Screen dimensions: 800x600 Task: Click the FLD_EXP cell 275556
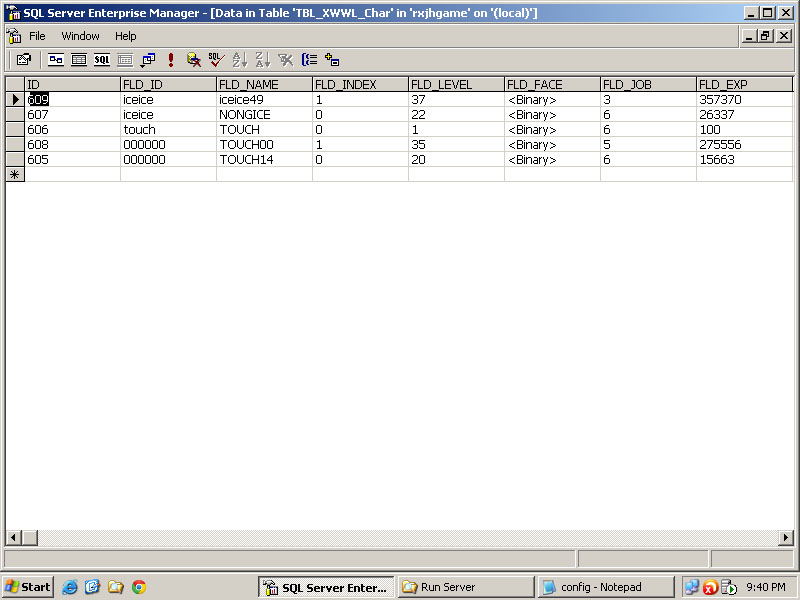click(744, 144)
